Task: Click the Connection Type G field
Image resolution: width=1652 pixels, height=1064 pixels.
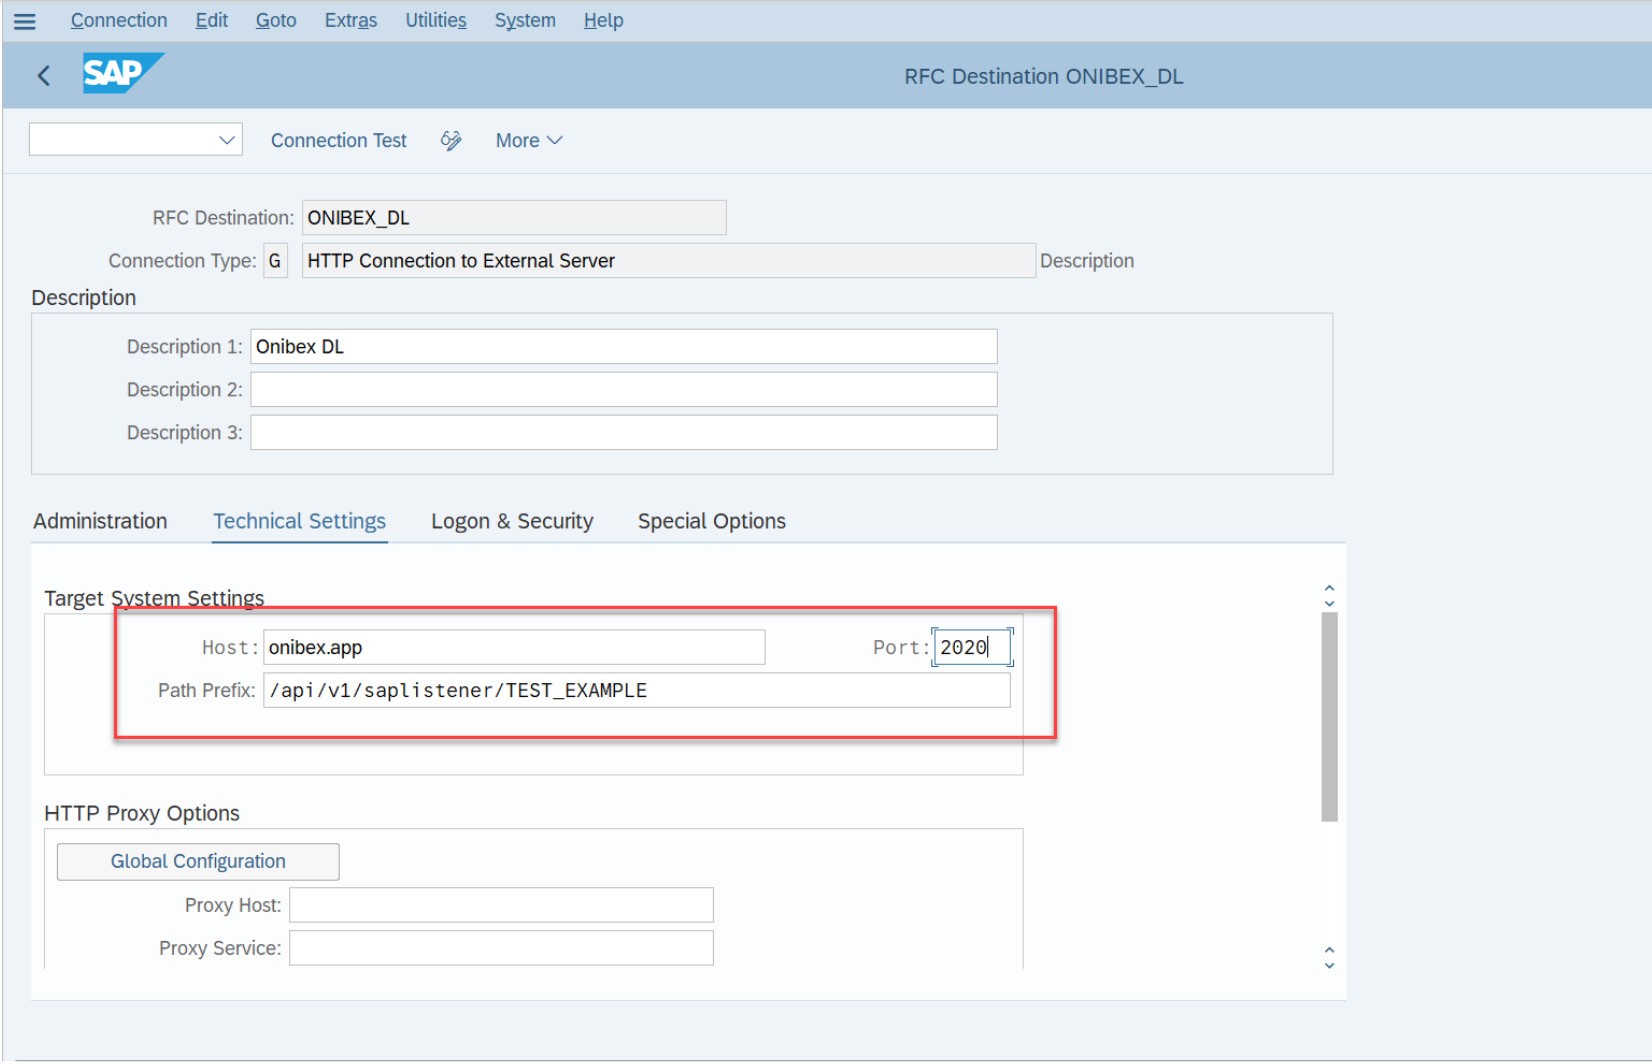Action: point(275,261)
